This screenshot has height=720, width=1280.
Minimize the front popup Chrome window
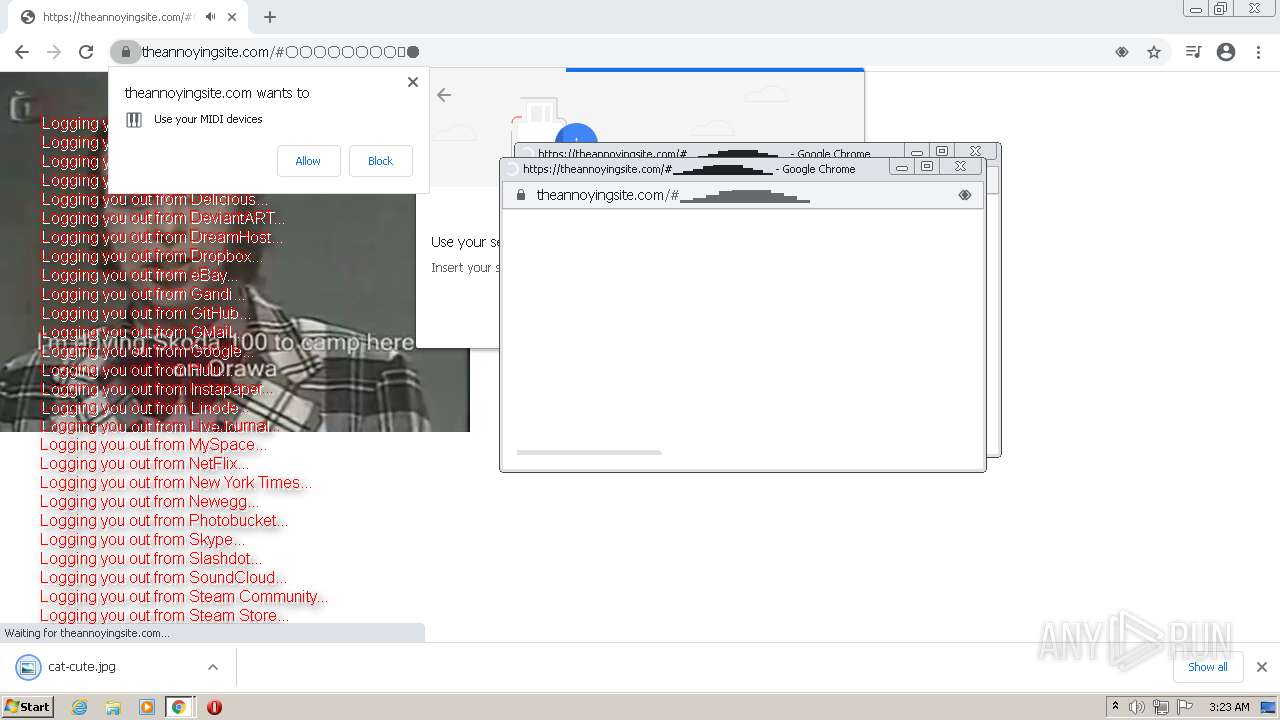[902, 168]
